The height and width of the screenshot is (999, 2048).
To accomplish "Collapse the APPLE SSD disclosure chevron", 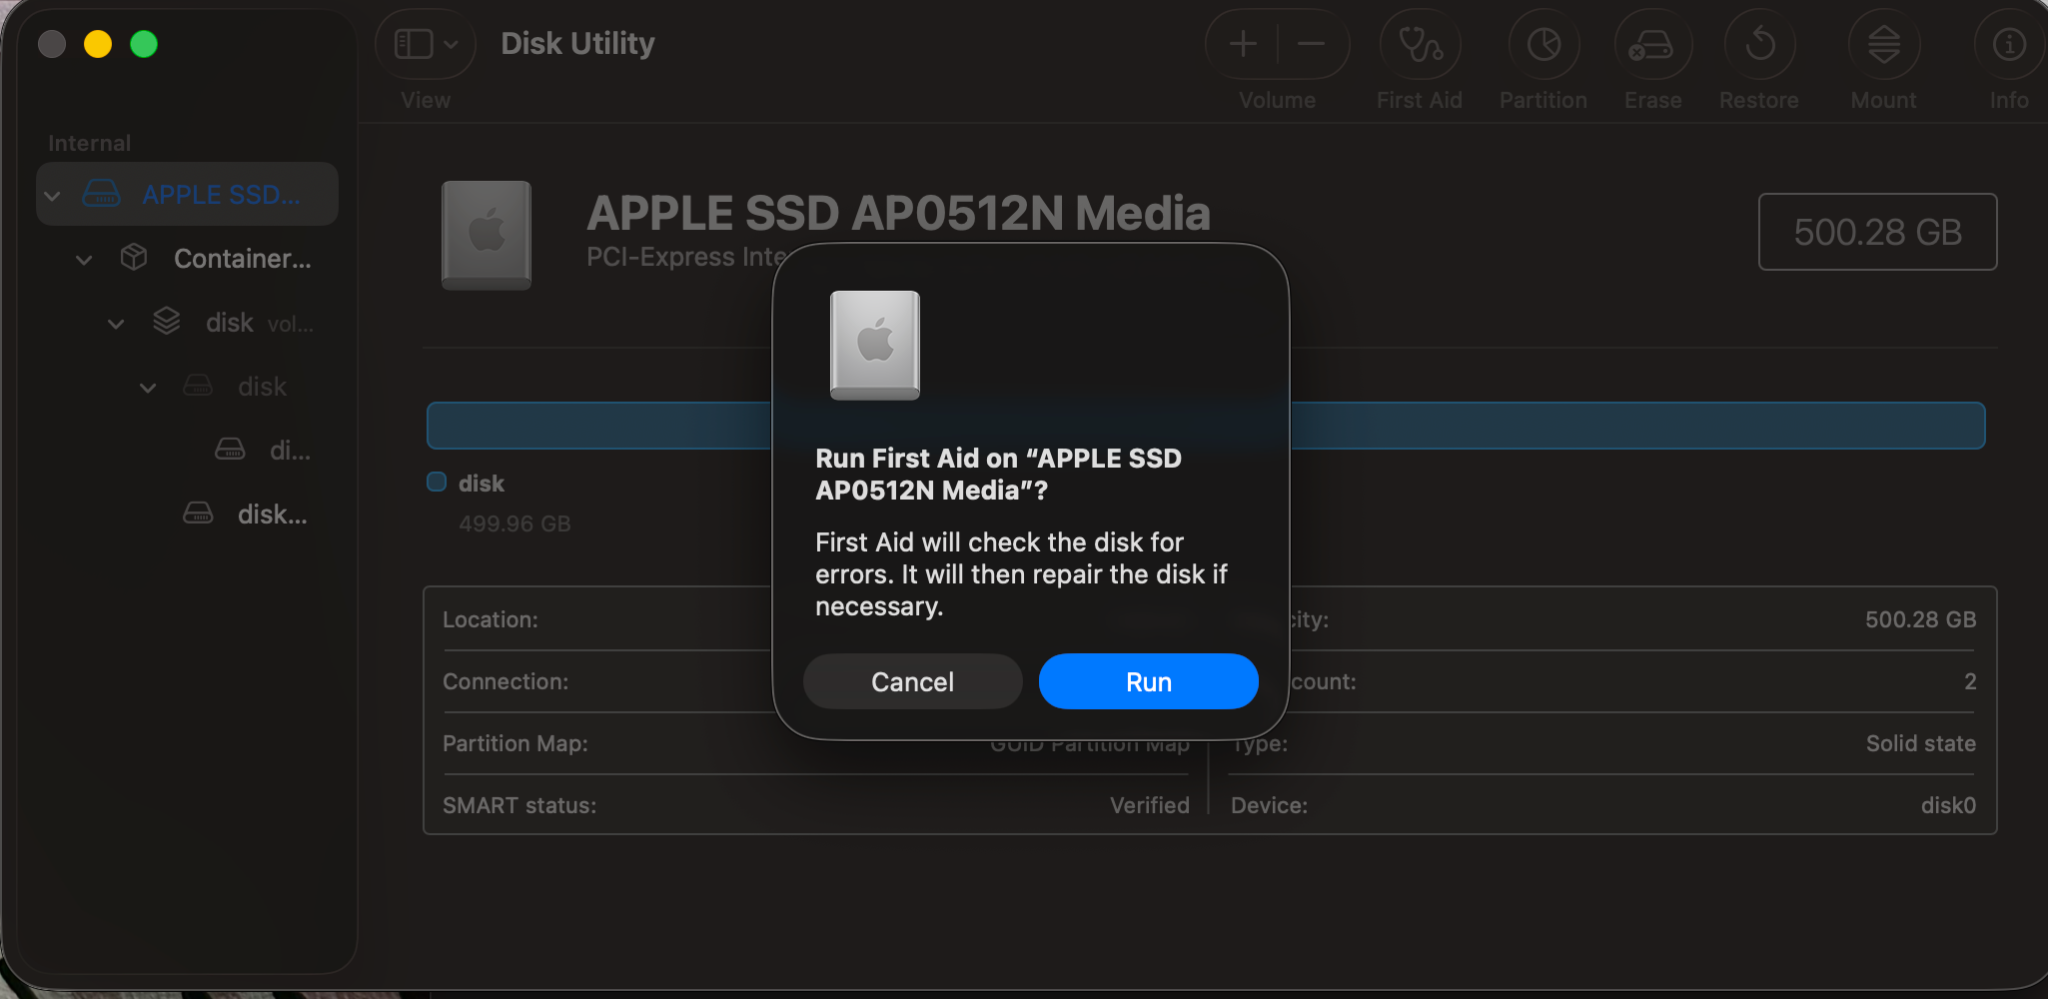I will click(53, 194).
